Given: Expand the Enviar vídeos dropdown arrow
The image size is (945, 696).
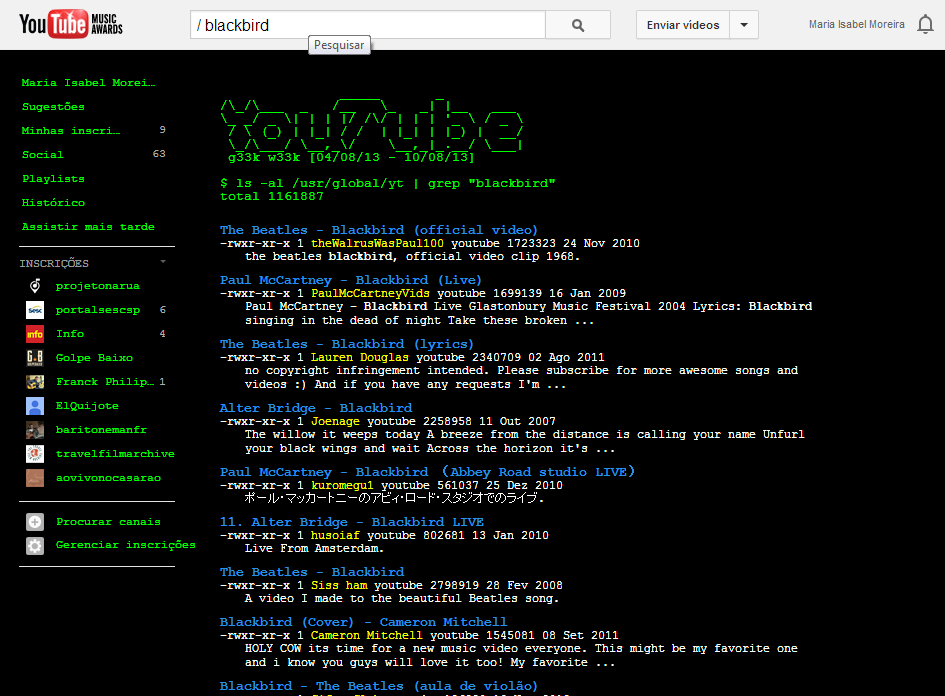Looking at the screenshot, I should (744, 25).
